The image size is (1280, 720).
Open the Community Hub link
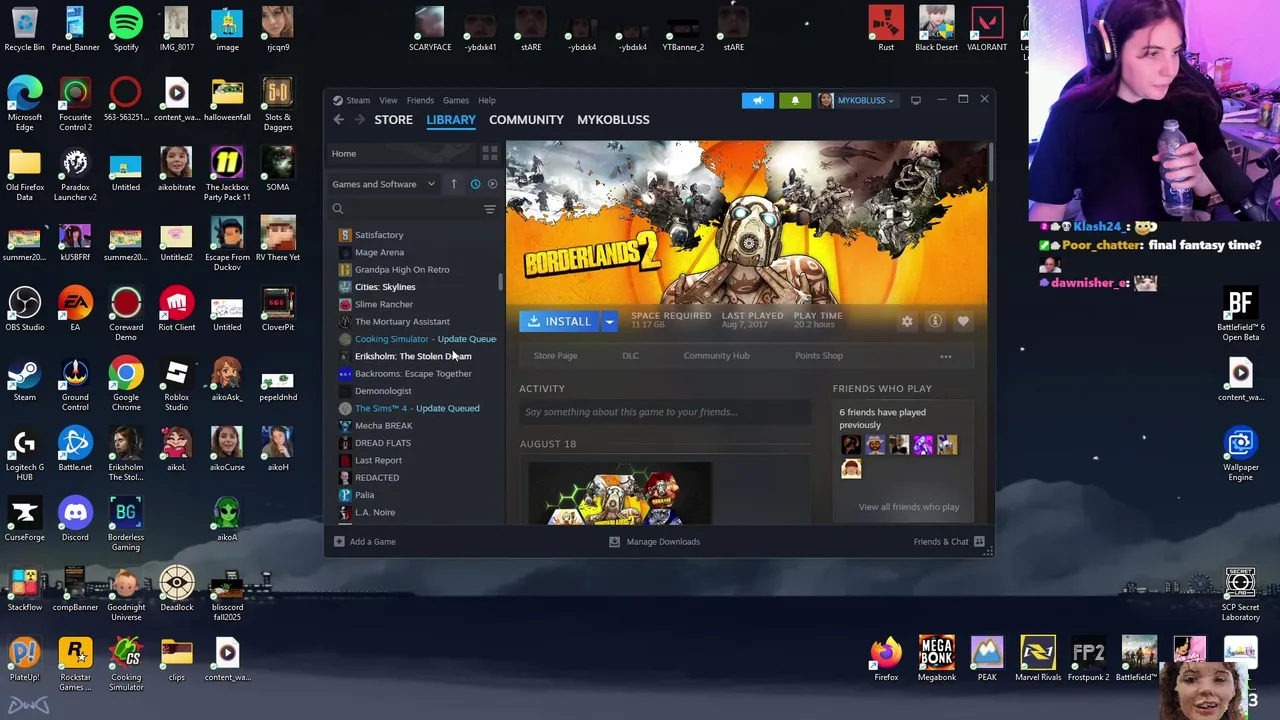(x=716, y=356)
